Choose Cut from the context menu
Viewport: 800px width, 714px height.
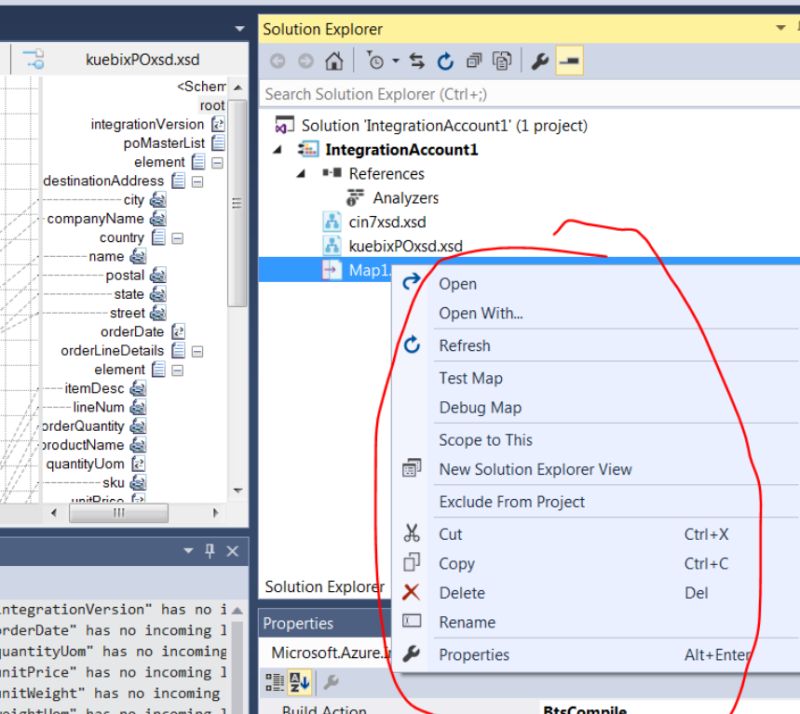coord(451,534)
